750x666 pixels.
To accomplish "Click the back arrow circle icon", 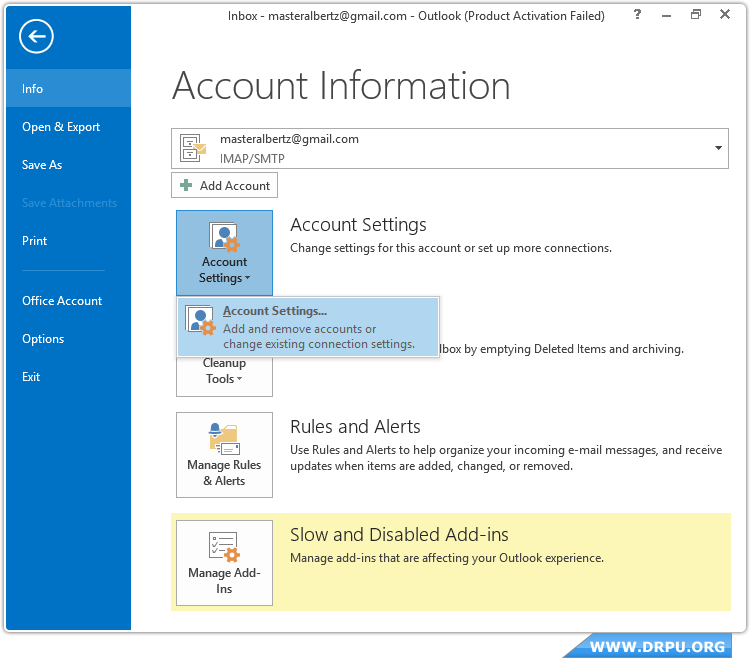I will 36,36.
